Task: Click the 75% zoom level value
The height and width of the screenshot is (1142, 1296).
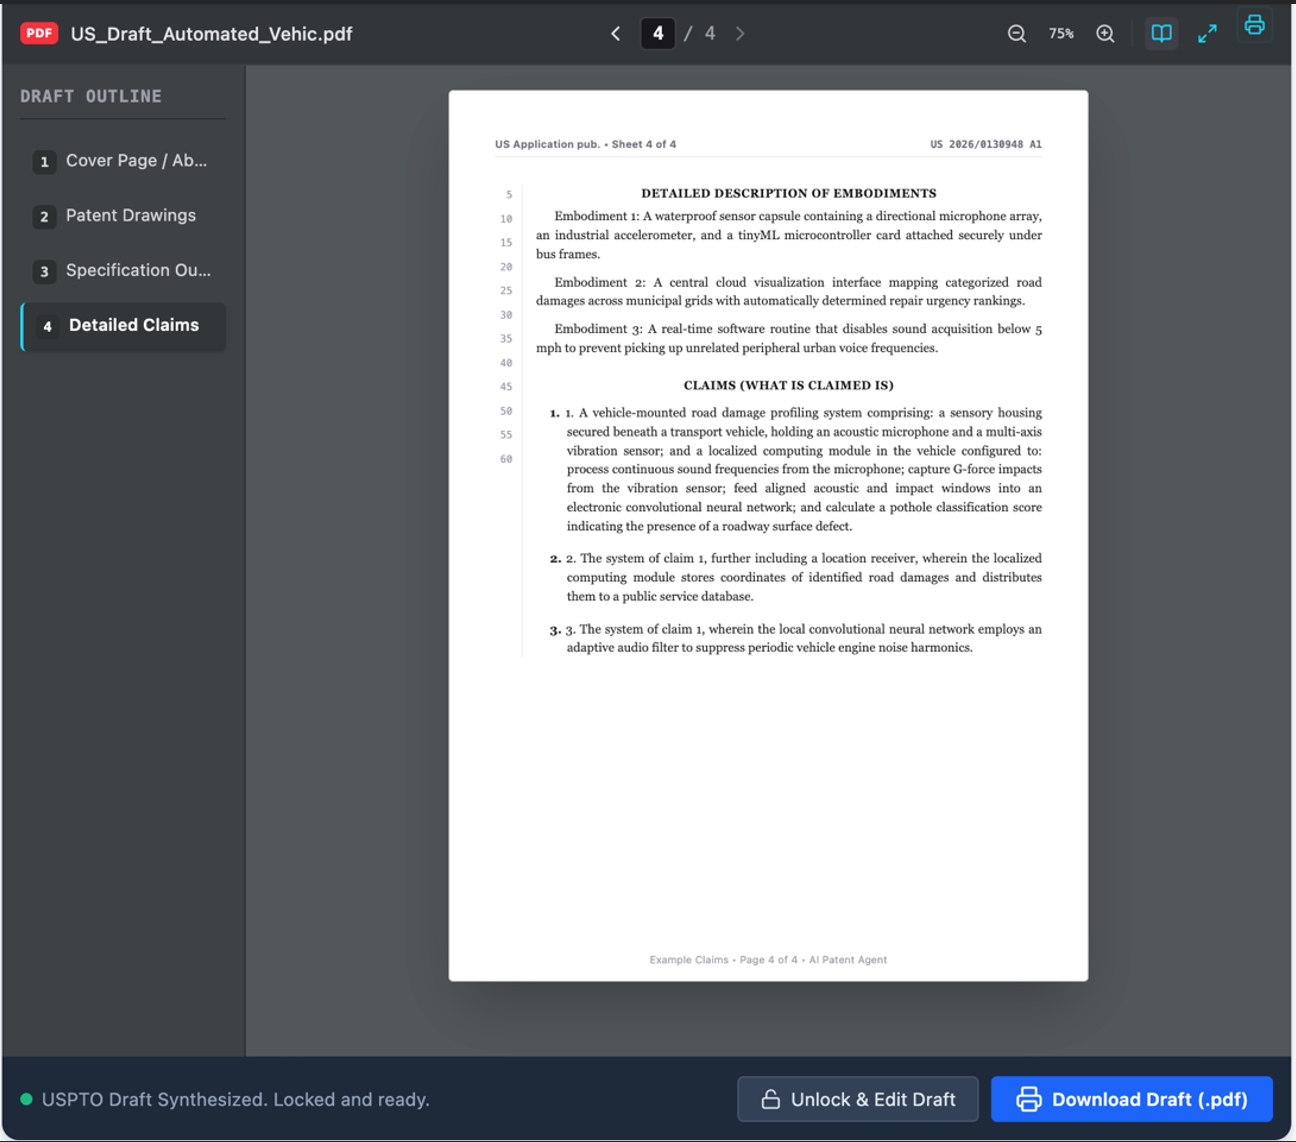Action: [1061, 33]
